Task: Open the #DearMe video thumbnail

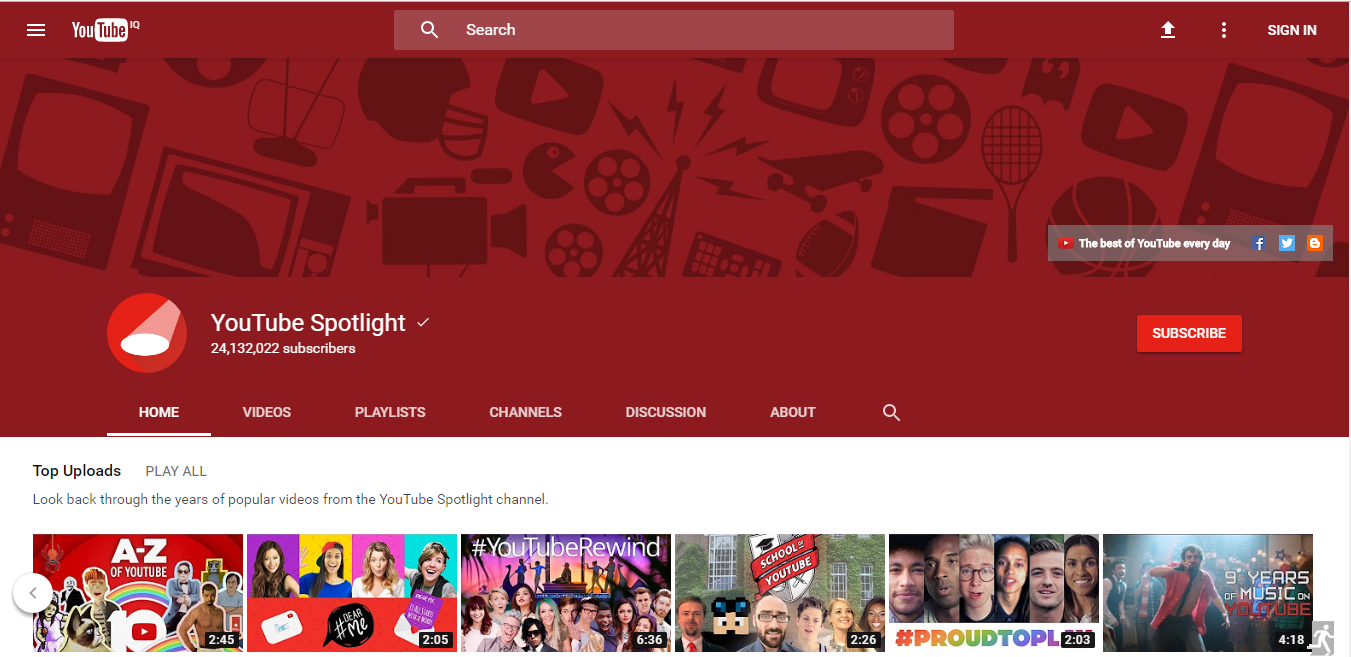Action: pyautogui.click(x=352, y=593)
